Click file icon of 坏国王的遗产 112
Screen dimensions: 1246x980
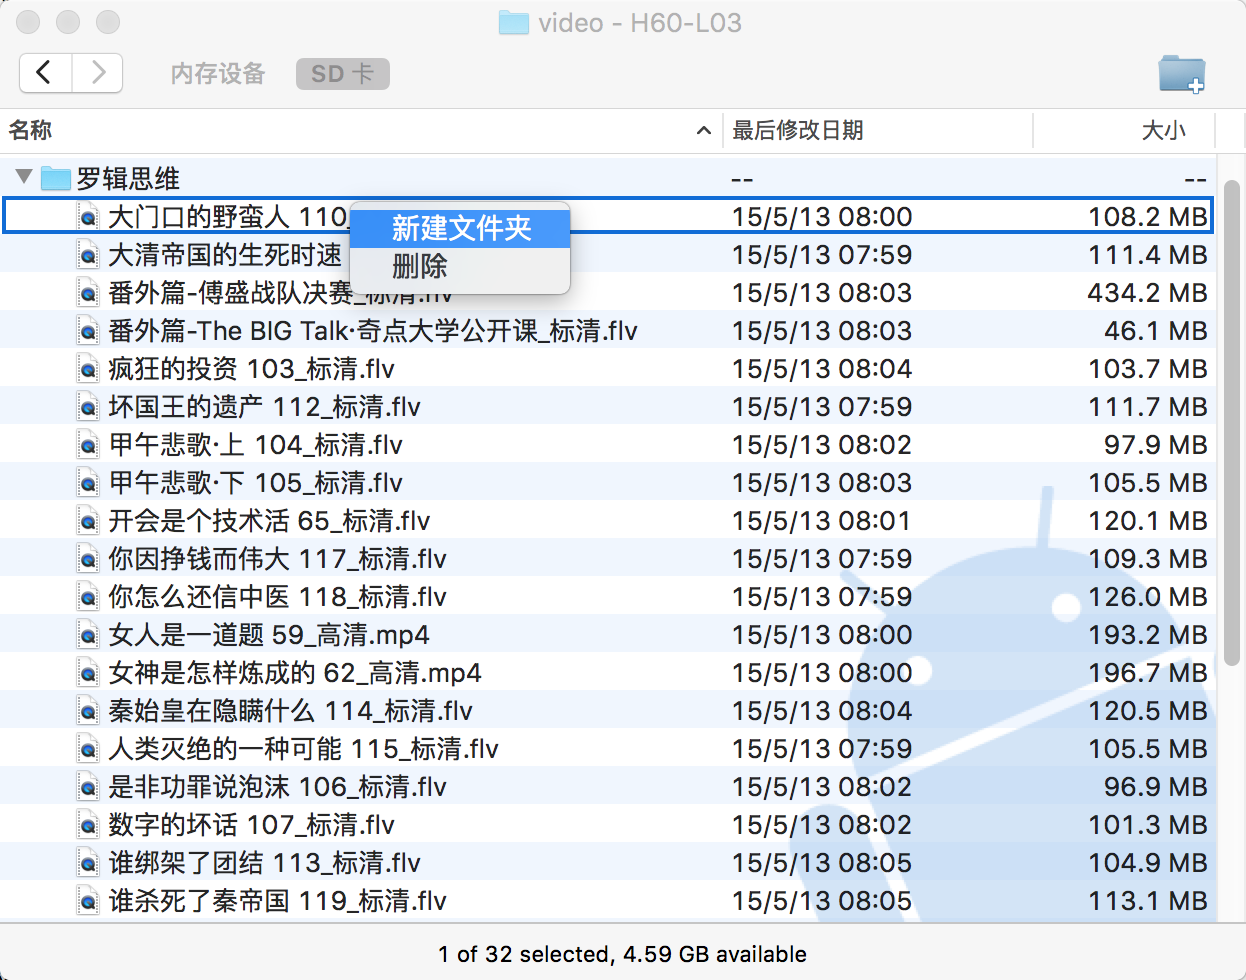click(89, 407)
